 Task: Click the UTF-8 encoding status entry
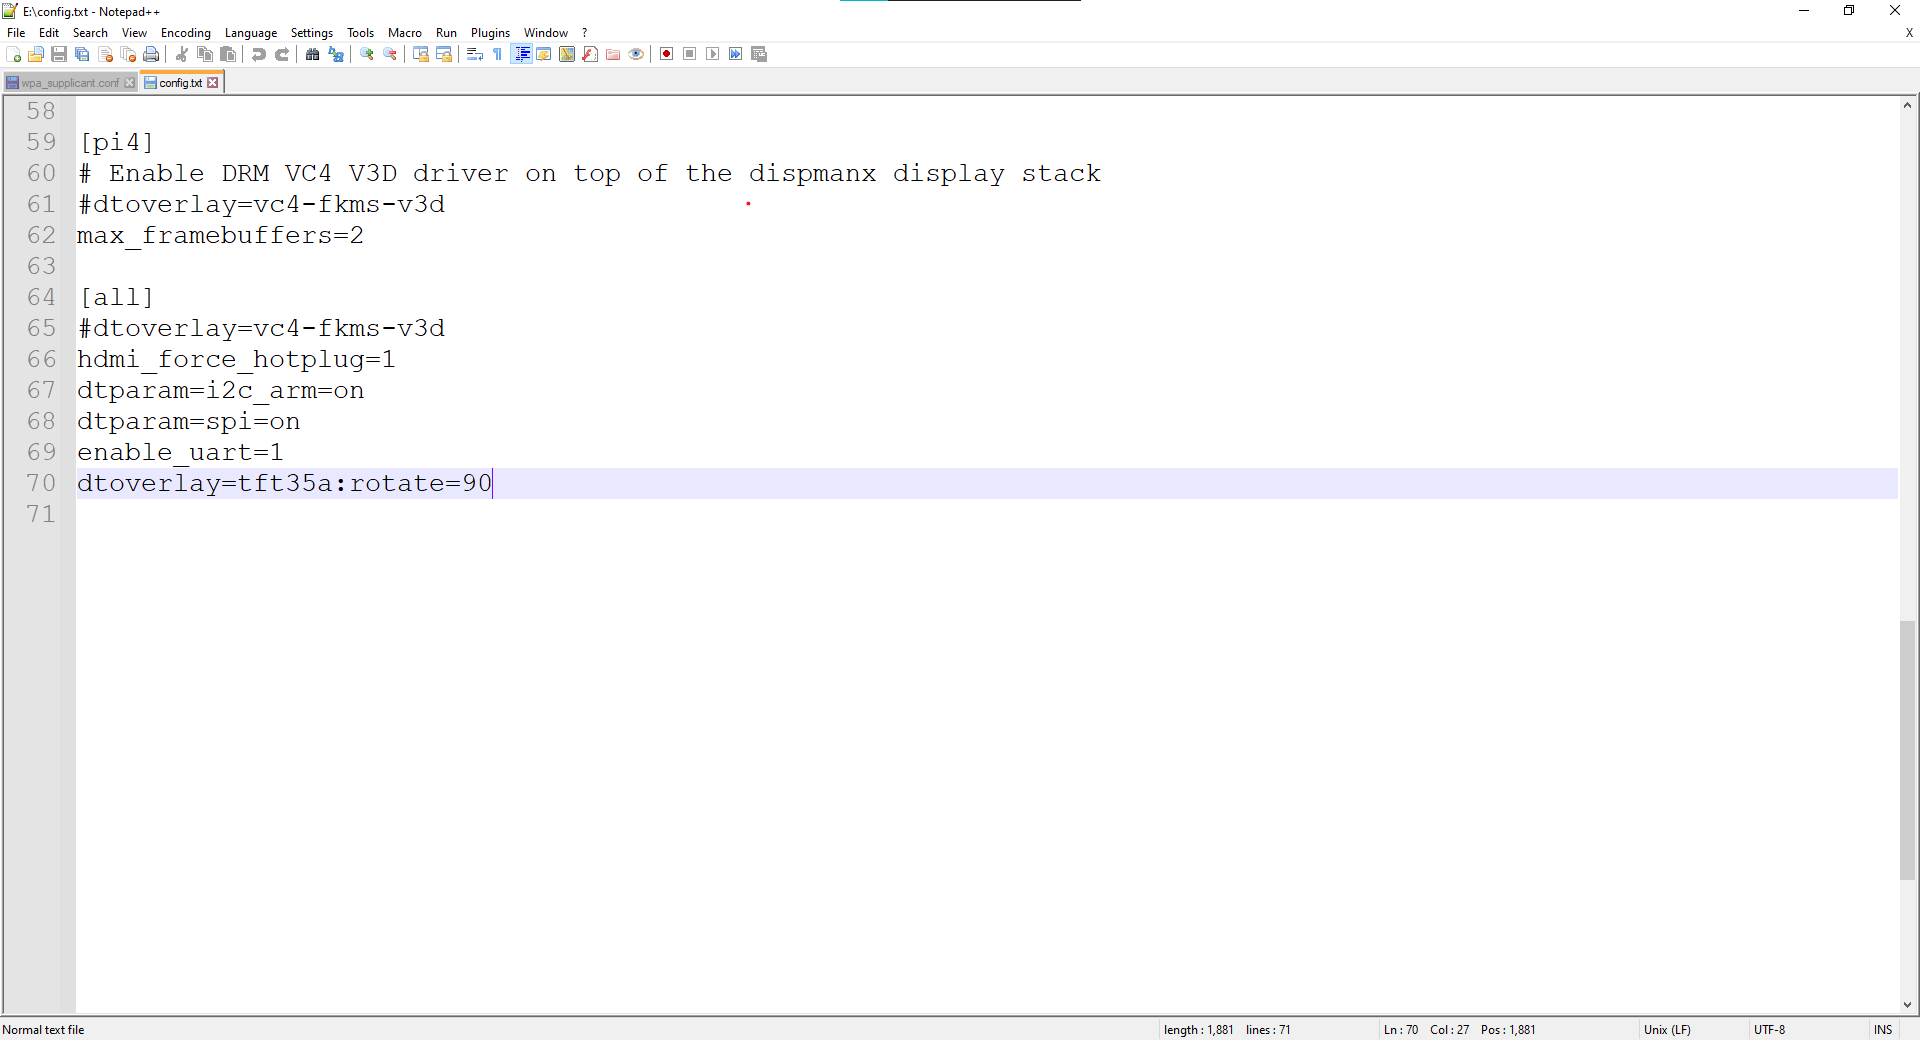pos(1769,1030)
